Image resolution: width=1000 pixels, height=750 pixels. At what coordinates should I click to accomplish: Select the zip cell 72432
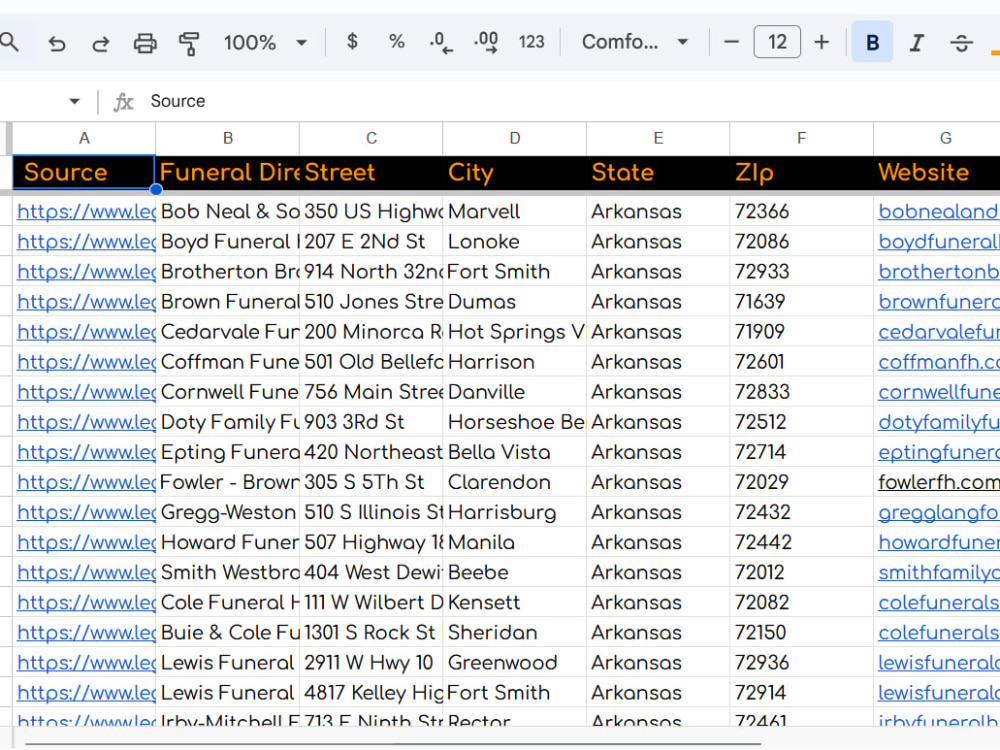[802, 511]
